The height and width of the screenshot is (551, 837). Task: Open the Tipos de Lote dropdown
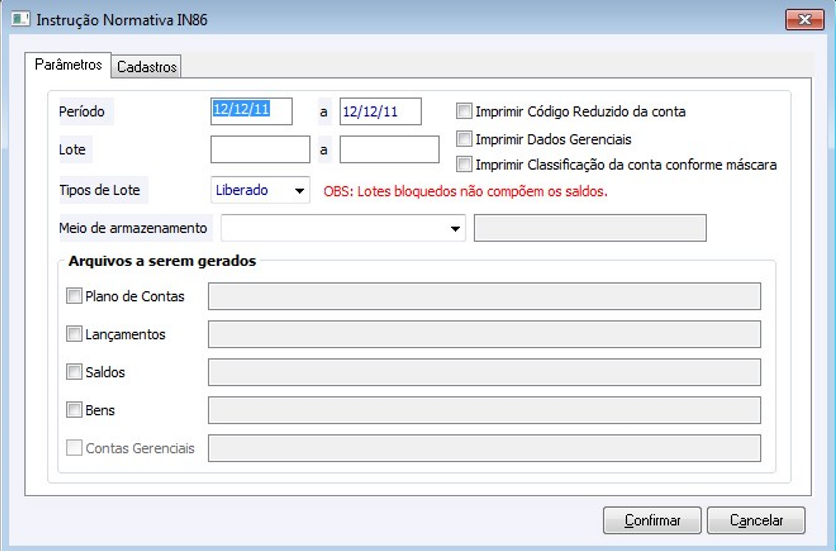pos(260,190)
